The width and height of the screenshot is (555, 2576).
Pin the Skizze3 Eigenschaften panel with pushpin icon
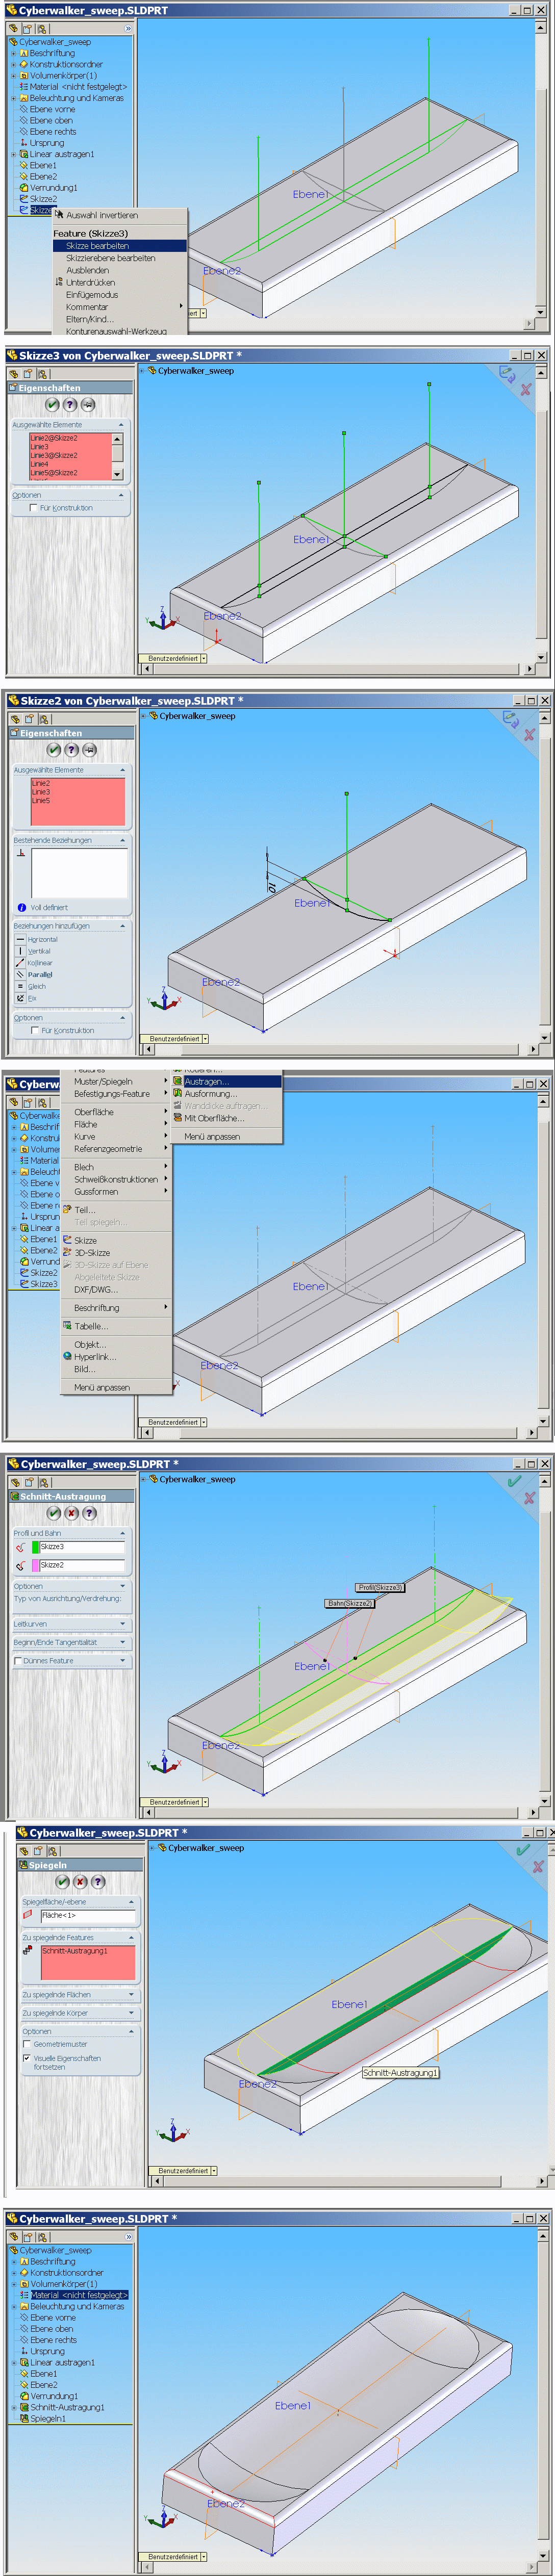click(x=88, y=404)
